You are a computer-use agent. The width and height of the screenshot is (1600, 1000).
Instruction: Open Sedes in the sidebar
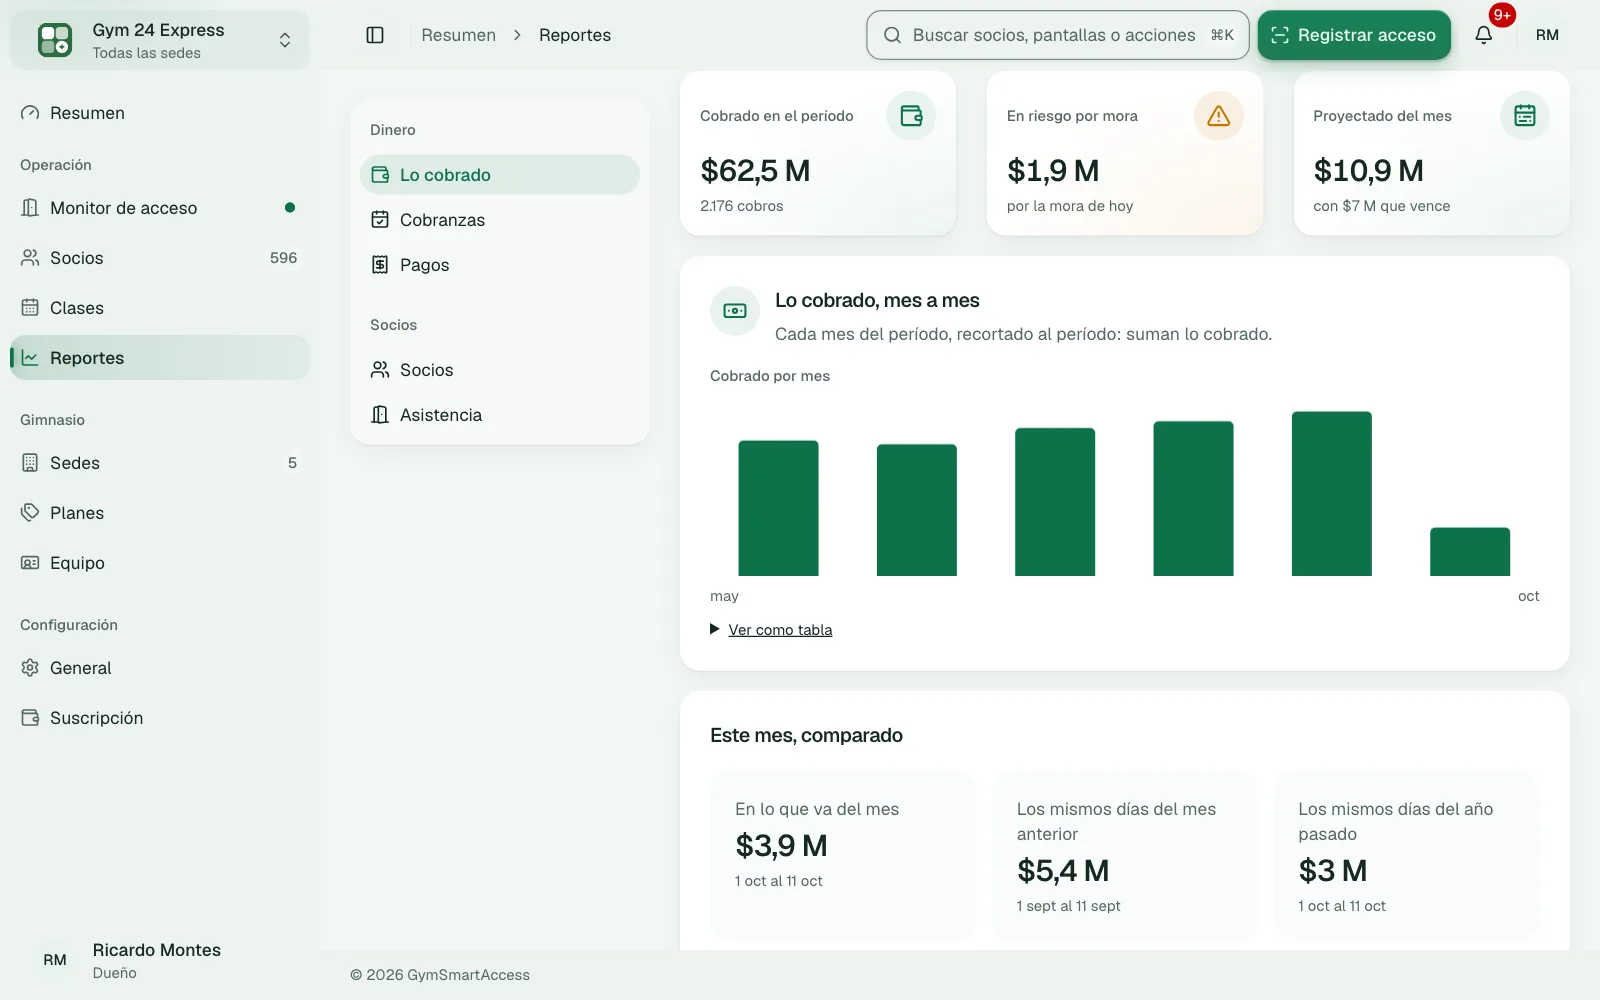(160, 463)
